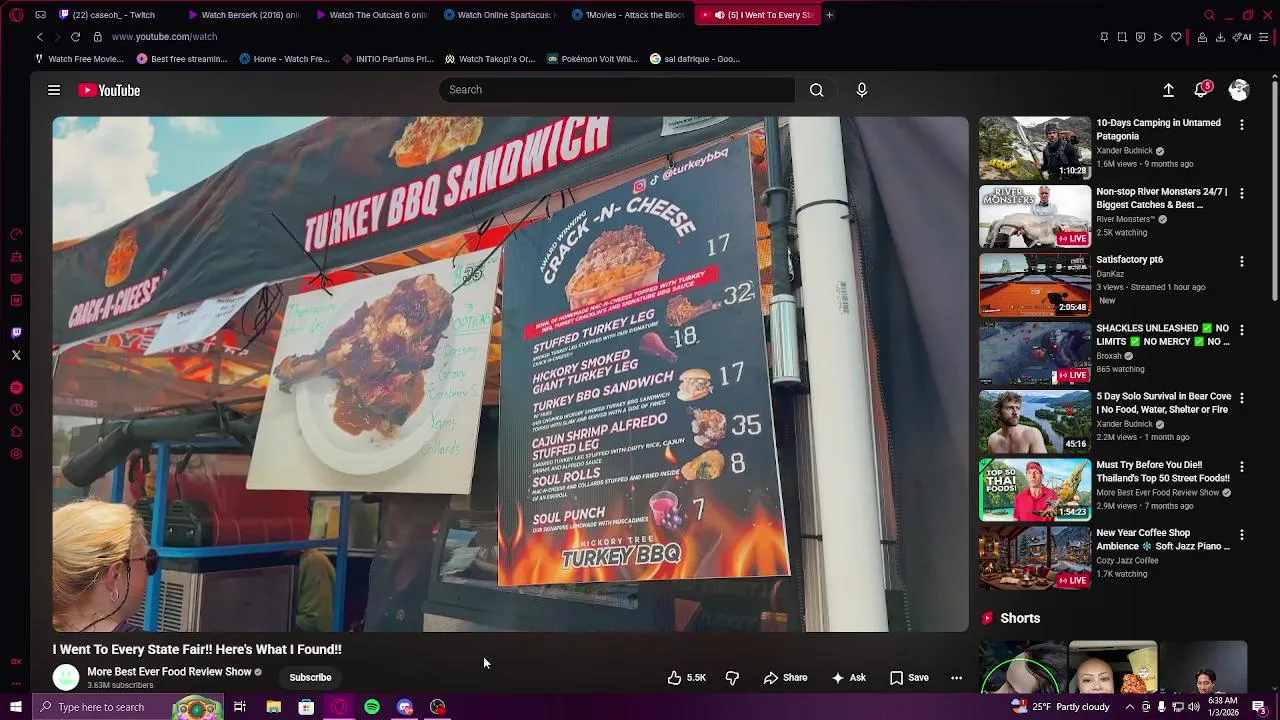Open more options for 5 Day Solo Survival video
This screenshot has height=720, width=1280.
[x=1242, y=398]
